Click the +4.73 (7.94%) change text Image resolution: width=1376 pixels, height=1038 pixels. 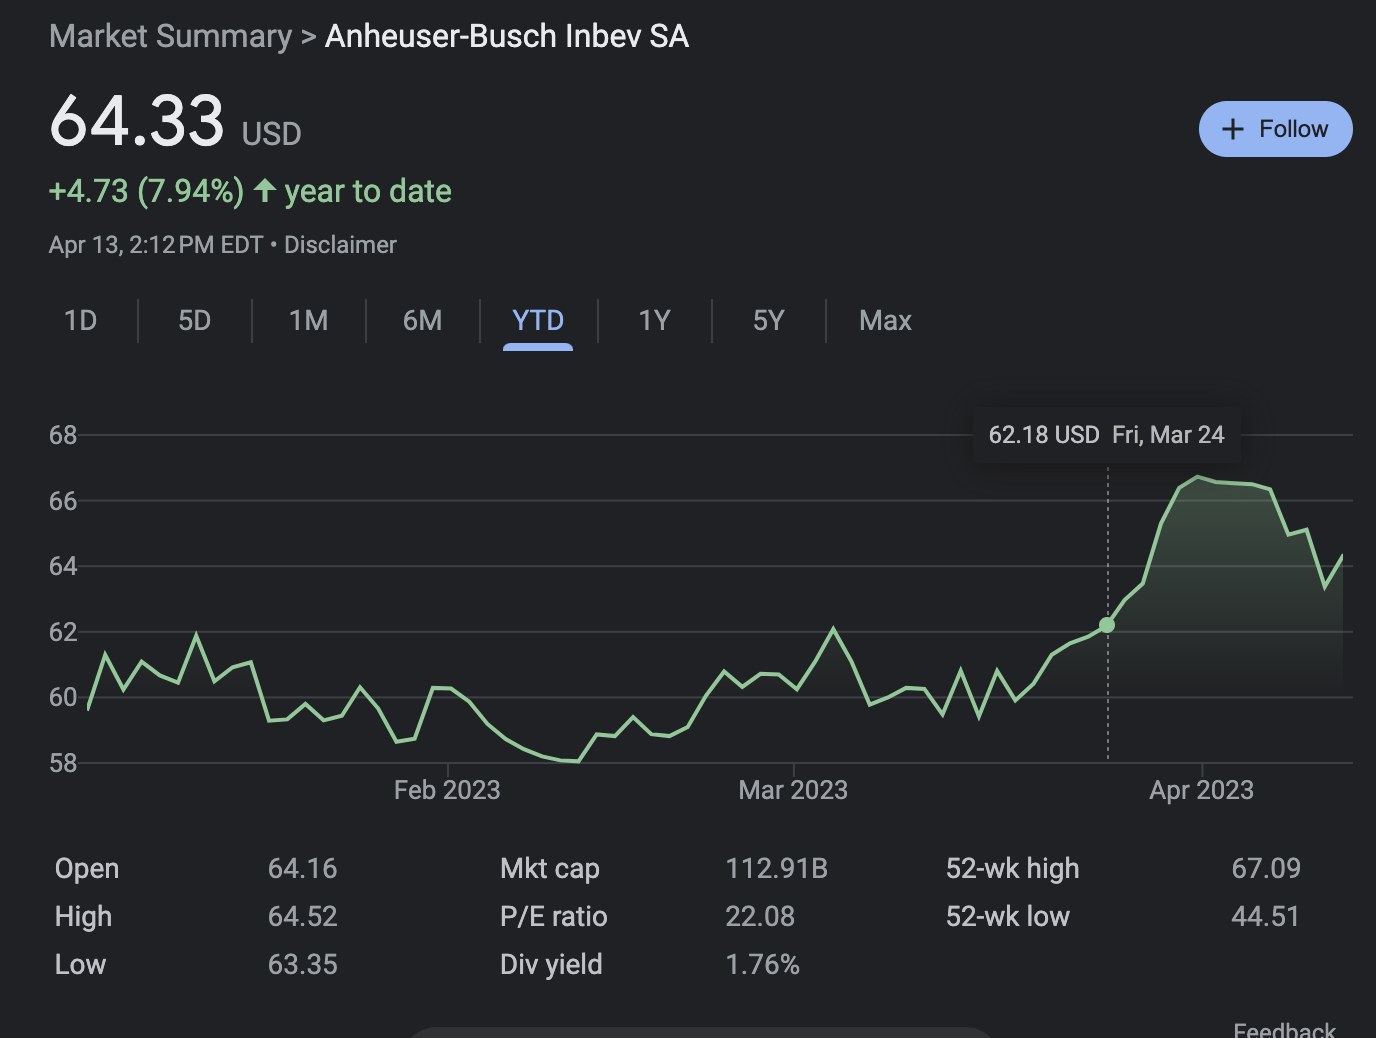pyautogui.click(x=146, y=191)
